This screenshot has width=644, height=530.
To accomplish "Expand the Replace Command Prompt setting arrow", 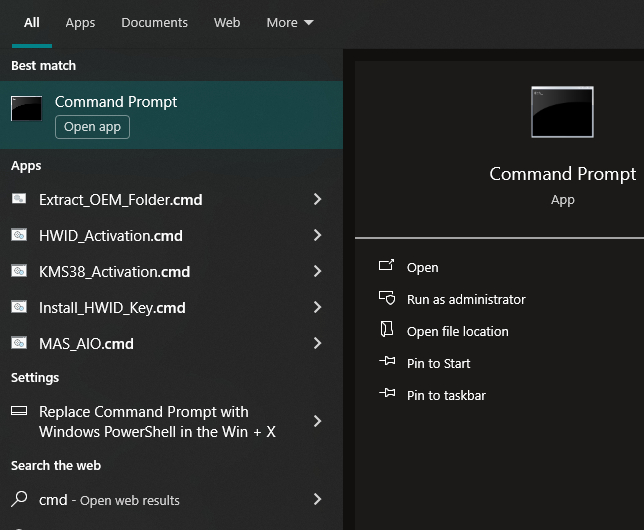I will pyautogui.click(x=317, y=421).
